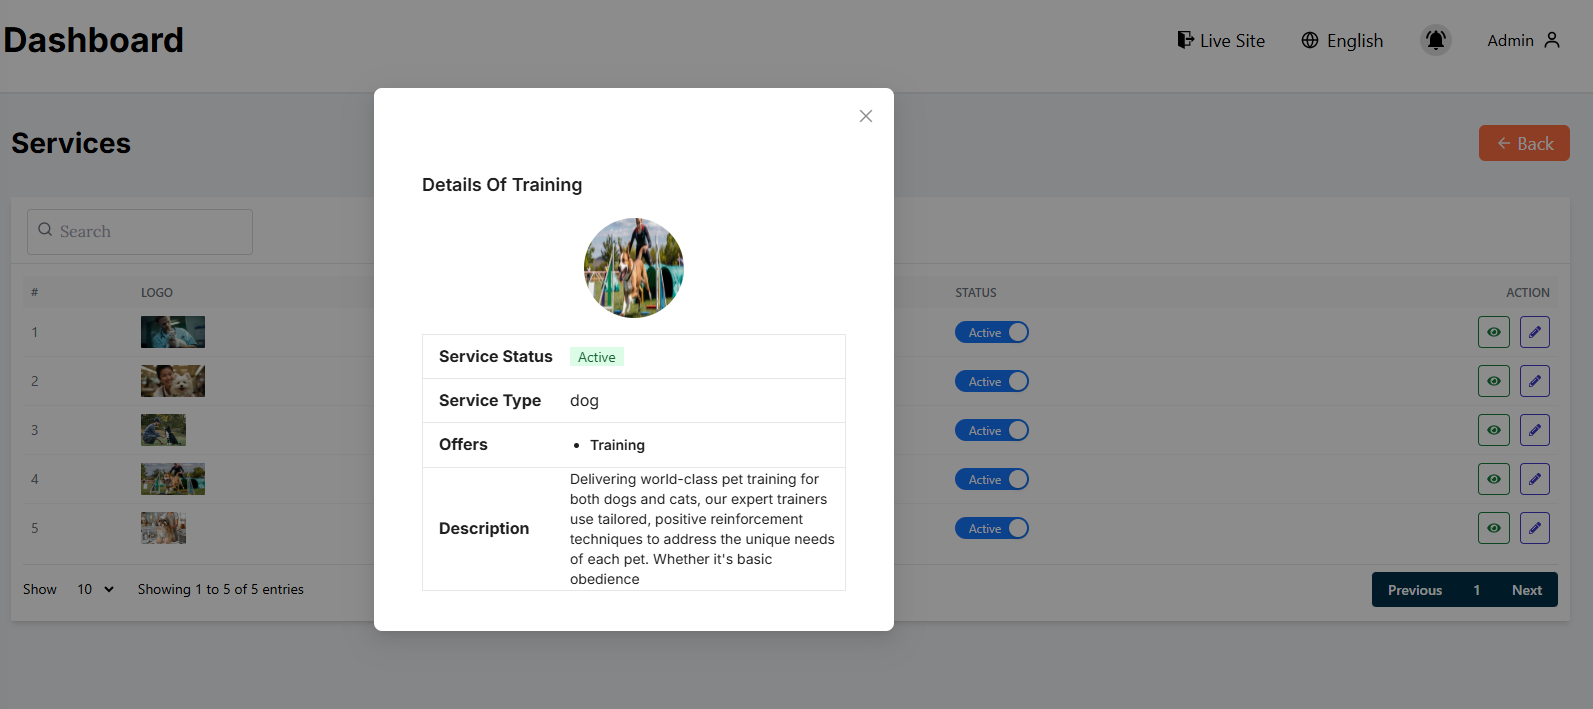Toggle Active status switch in row 1
Image resolution: width=1593 pixels, height=709 pixels.
pos(991,332)
